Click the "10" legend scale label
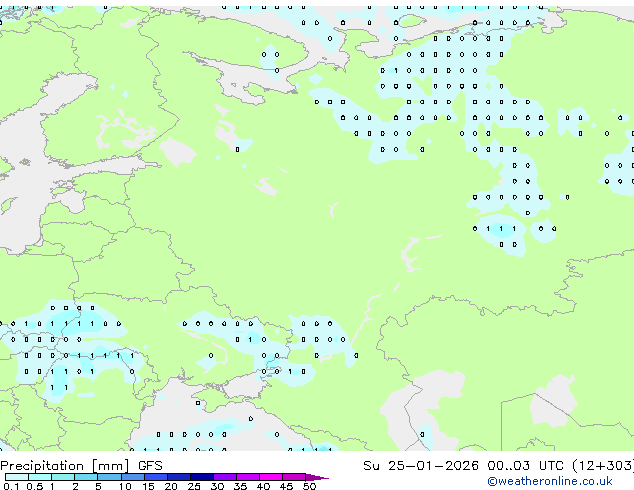This screenshot has width=634, height=490. [x=125, y=486]
